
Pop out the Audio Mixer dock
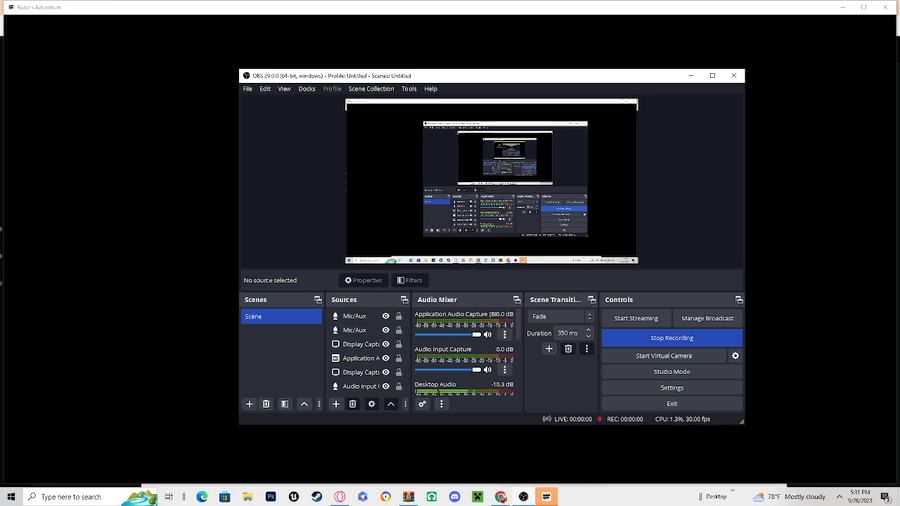517,299
